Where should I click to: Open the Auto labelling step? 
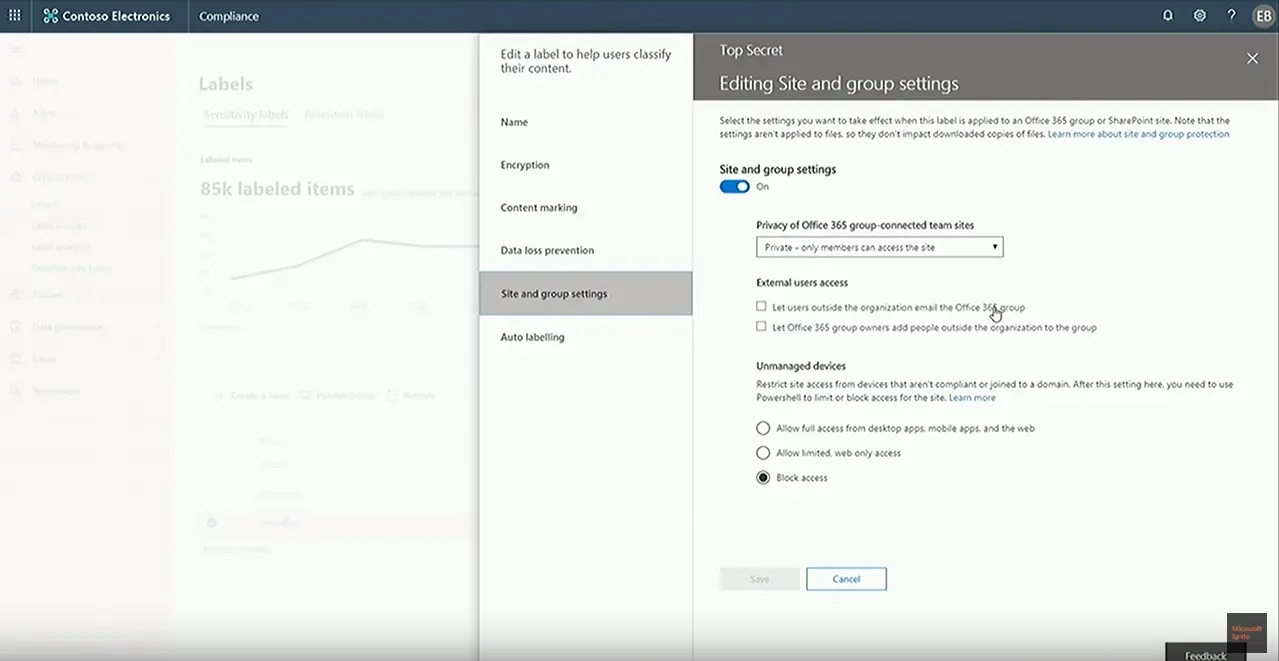click(x=532, y=337)
